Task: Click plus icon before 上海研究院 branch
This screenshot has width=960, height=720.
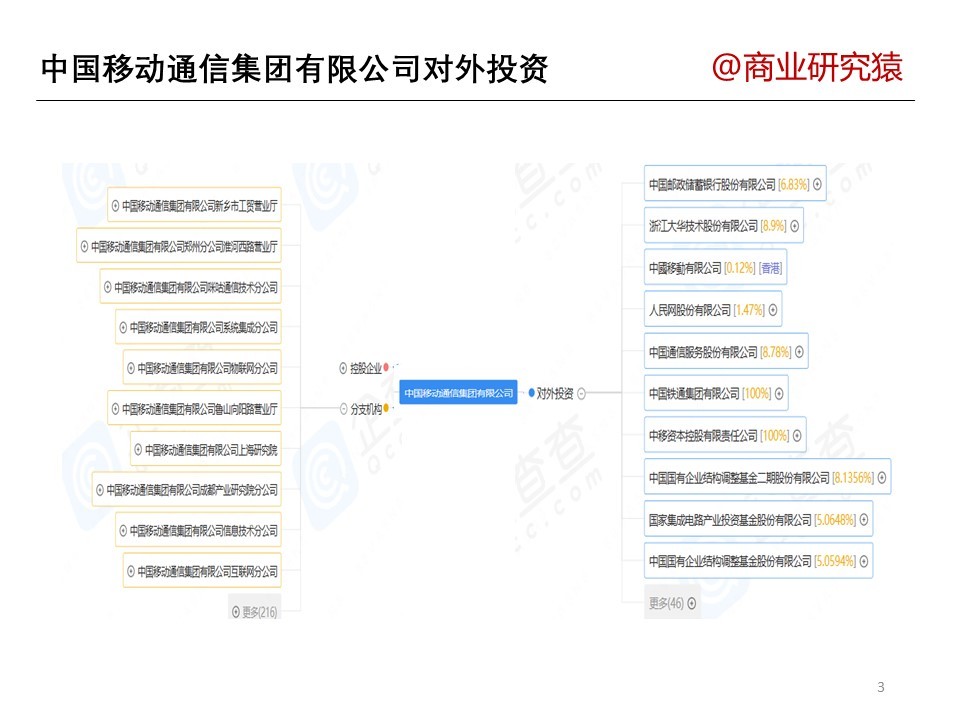Action: (x=138, y=450)
